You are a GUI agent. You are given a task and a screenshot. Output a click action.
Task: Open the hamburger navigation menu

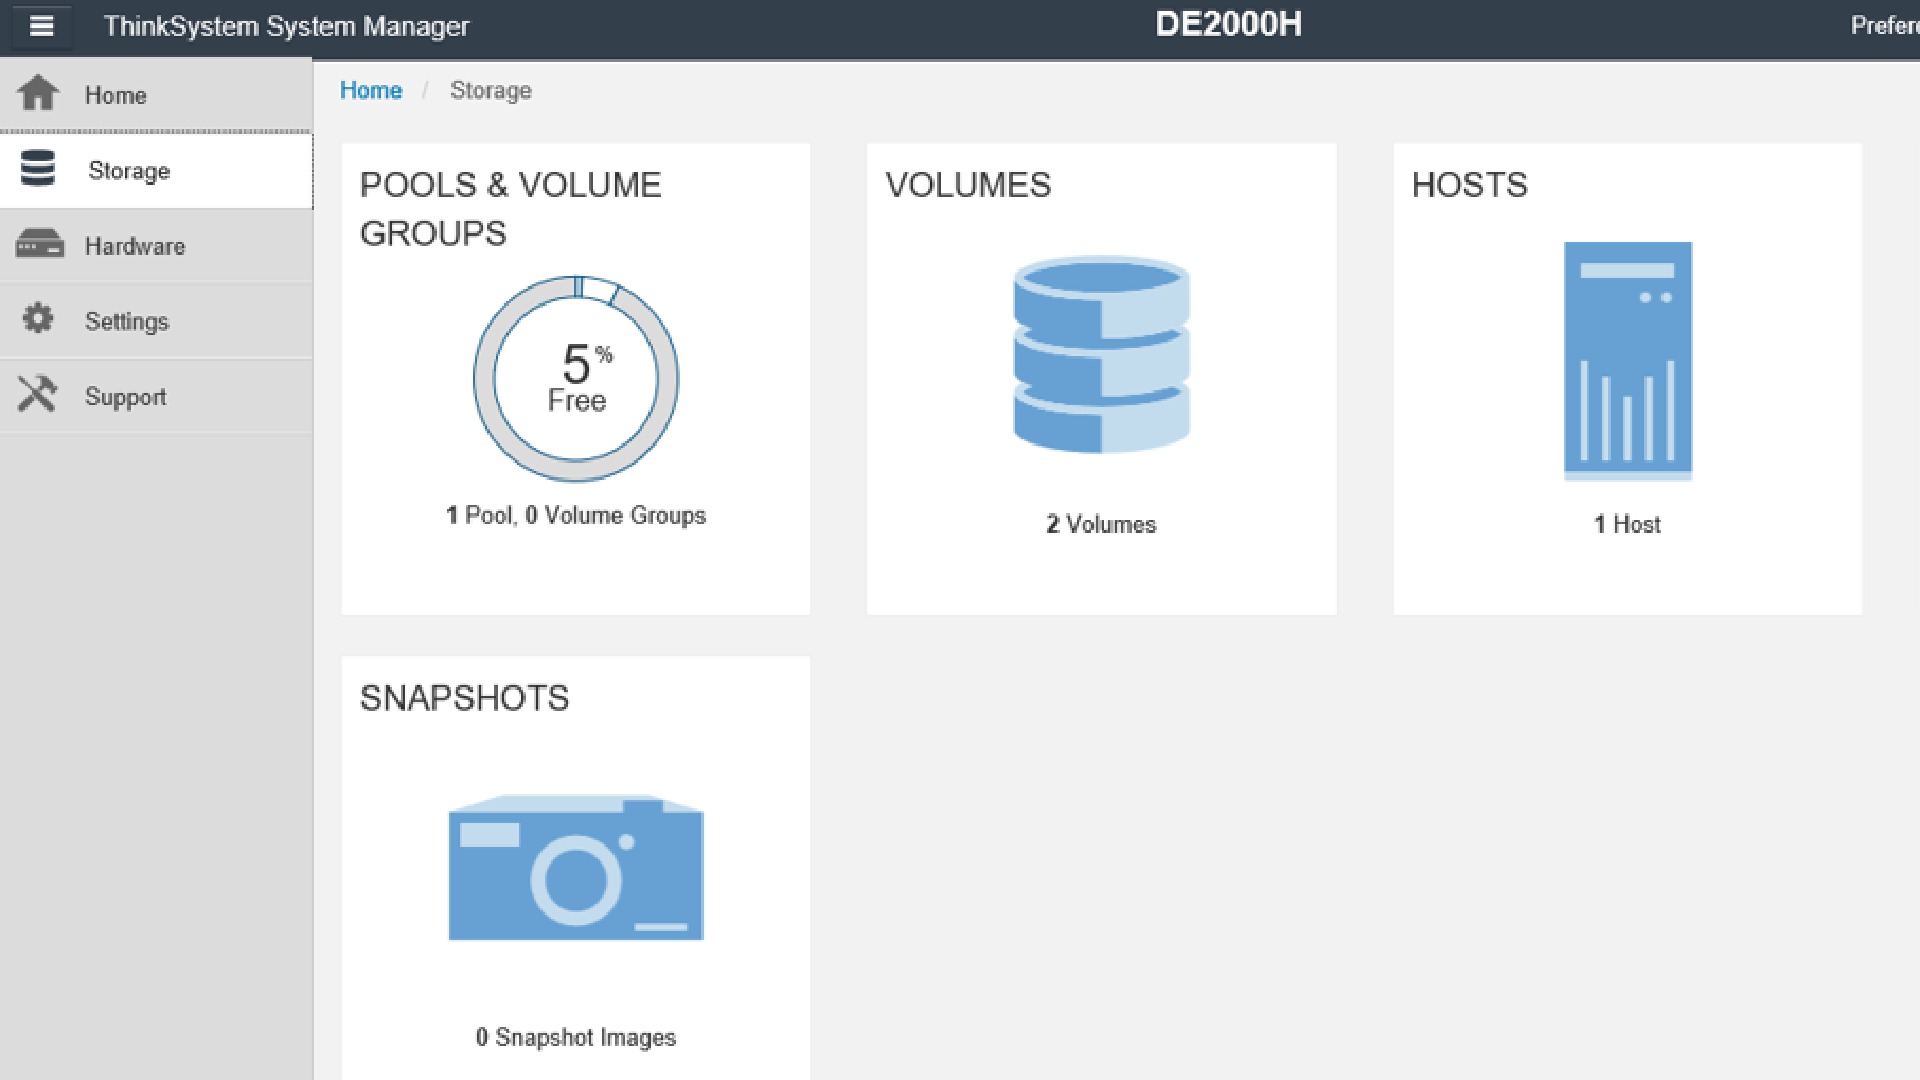pos(41,26)
